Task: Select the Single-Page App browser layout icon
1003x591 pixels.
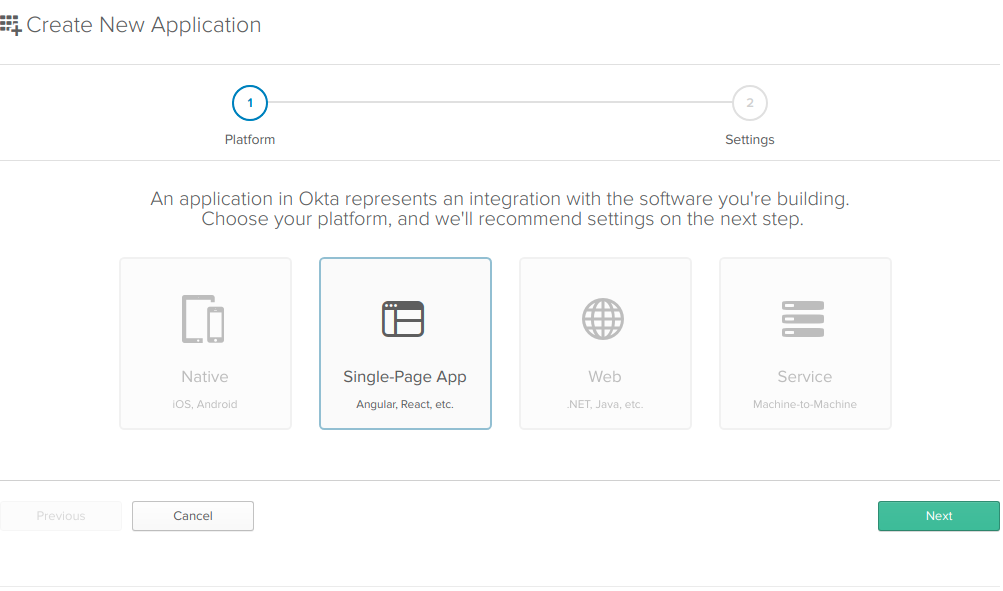Action: pyautogui.click(x=404, y=319)
